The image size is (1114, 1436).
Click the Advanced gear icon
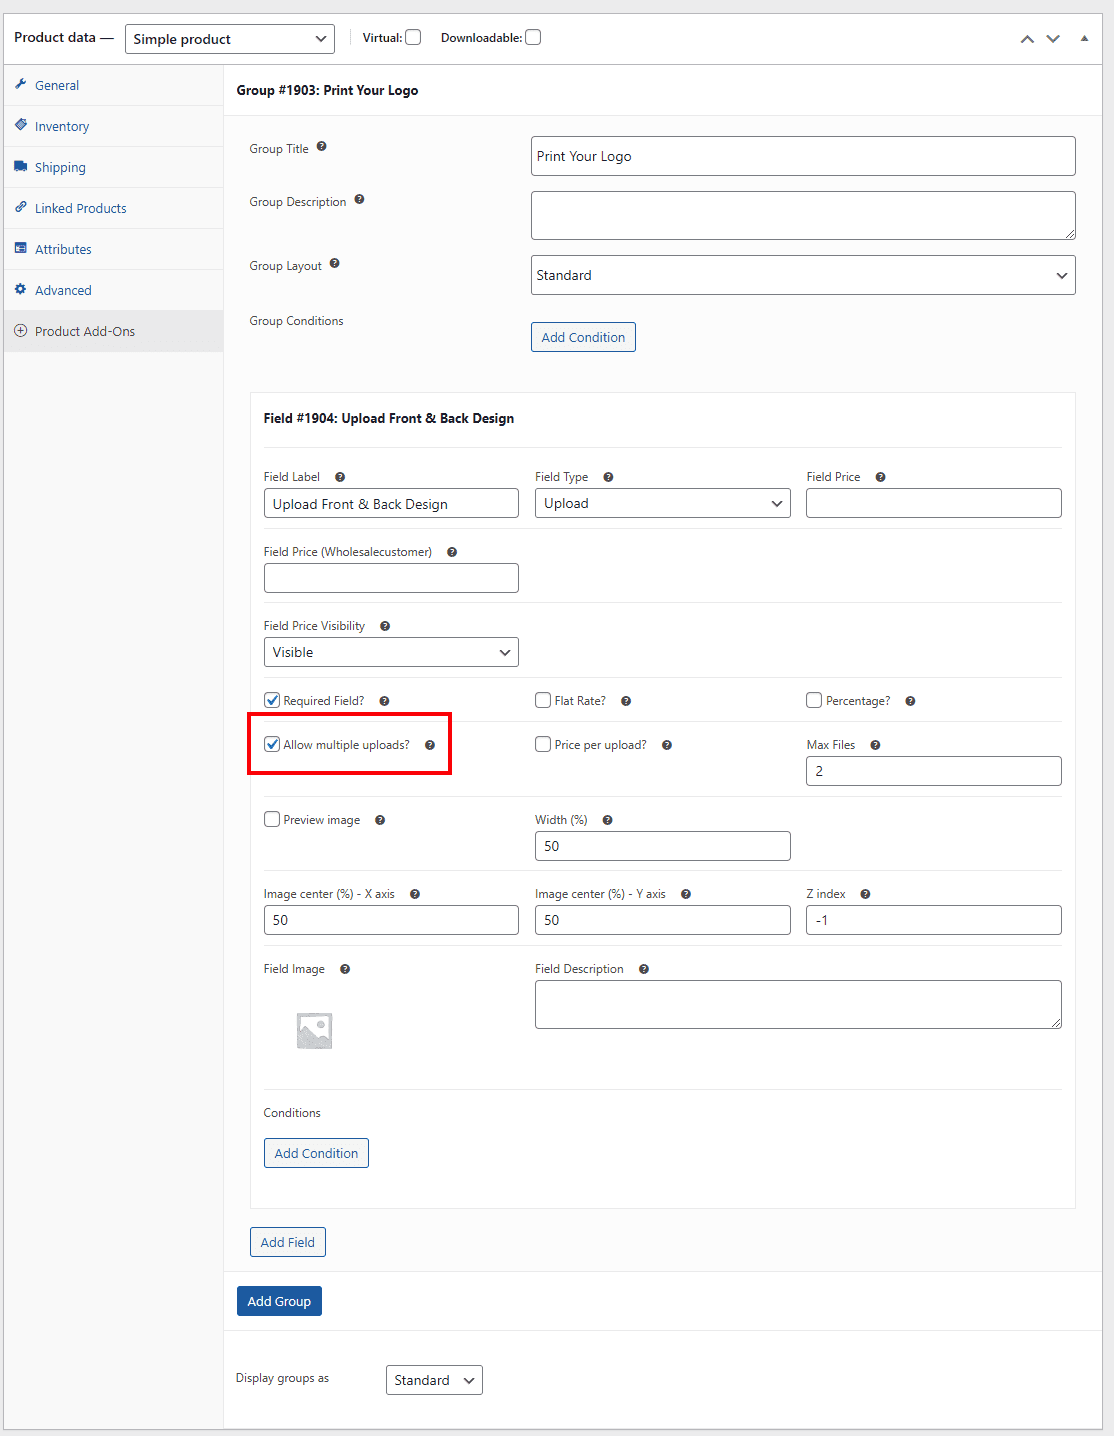[x=22, y=289]
